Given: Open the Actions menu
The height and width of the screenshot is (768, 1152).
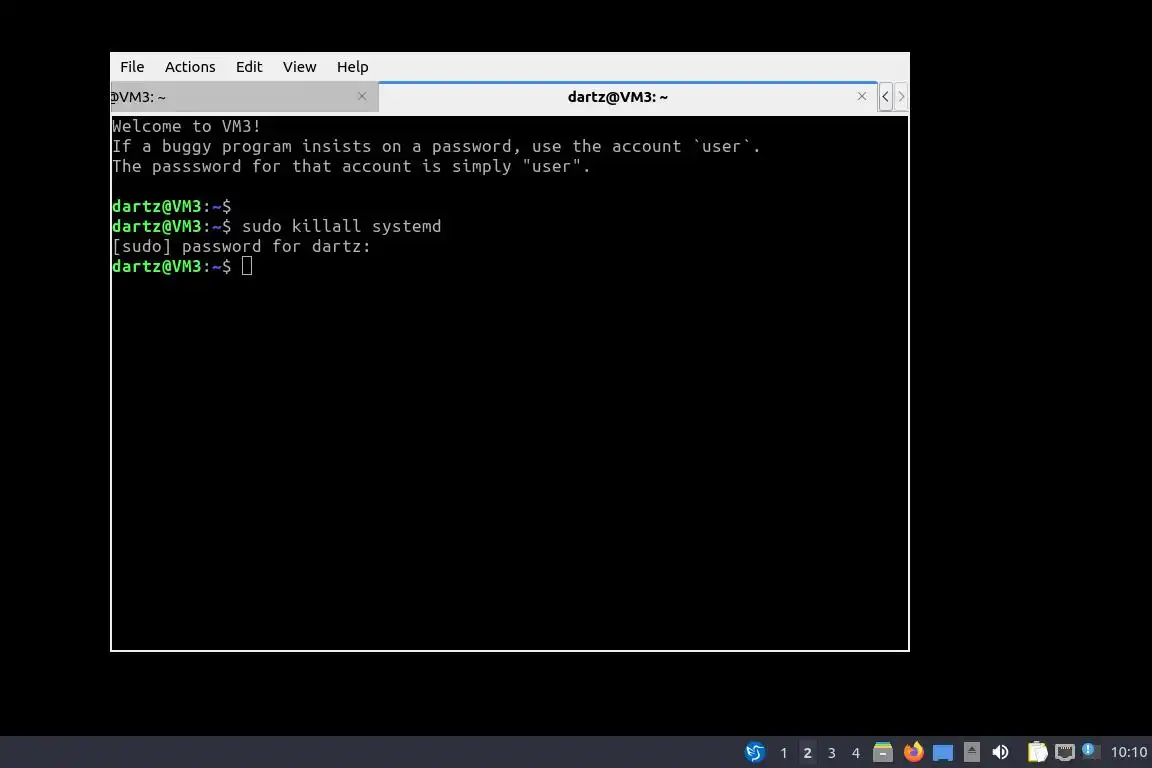Looking at the screenshot, I should [190, 67].
